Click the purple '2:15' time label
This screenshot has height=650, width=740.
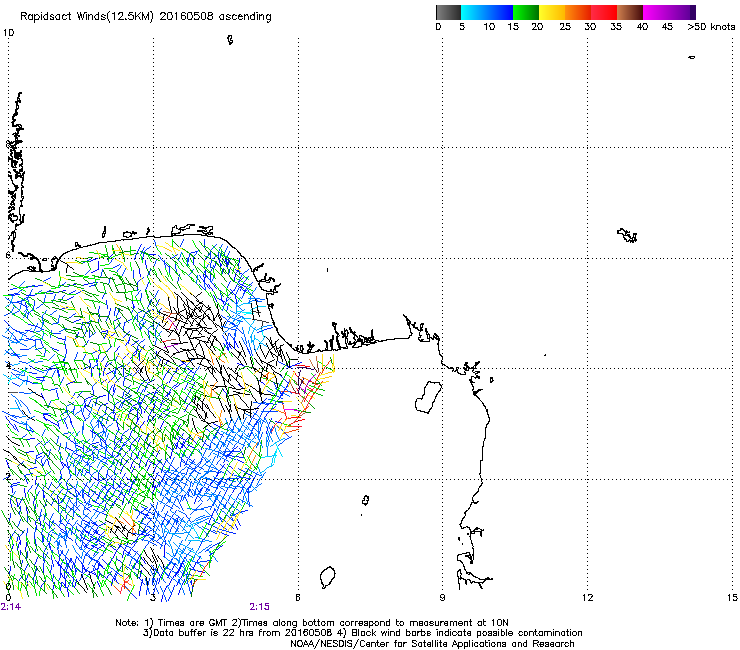pos(260,607)
